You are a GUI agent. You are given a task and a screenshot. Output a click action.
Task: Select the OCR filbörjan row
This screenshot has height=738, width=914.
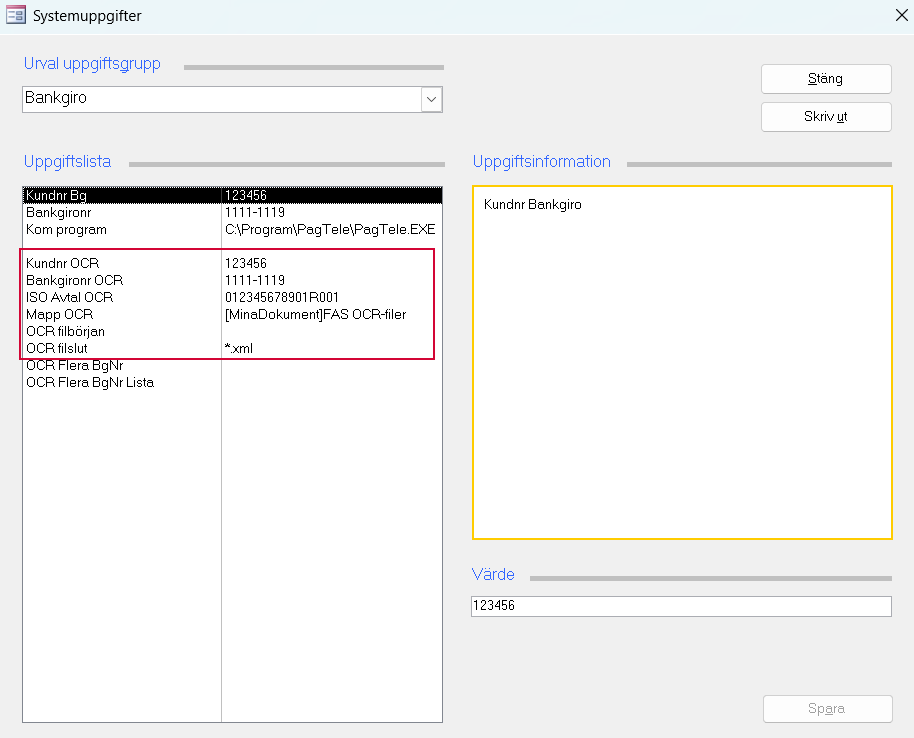coord(233,331)
